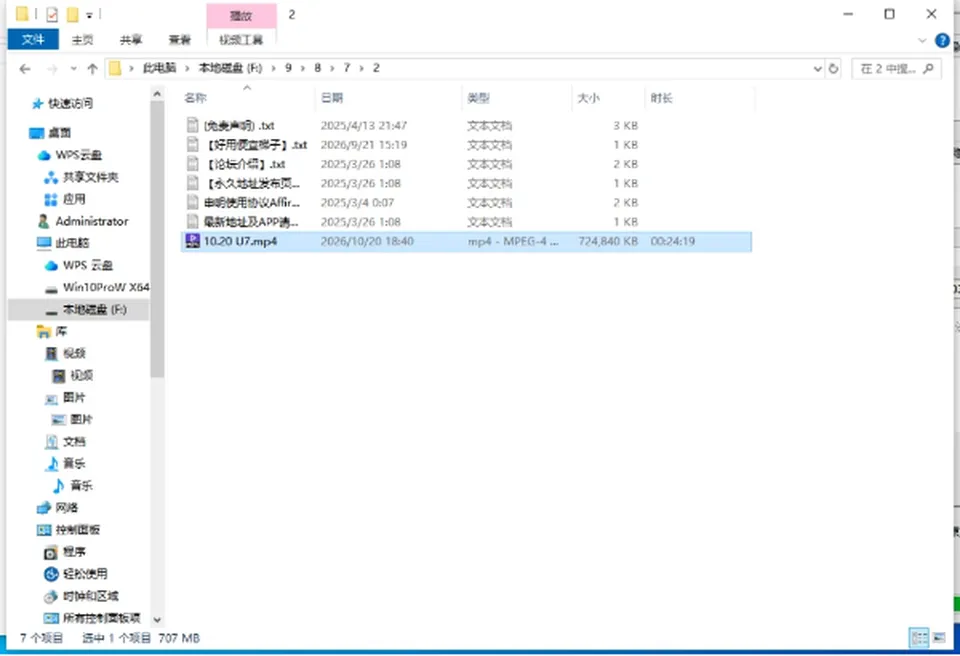Screen dimensions: 960x656
Task: Expand the ribbon with the chevron near help
Action: point(922,40)
